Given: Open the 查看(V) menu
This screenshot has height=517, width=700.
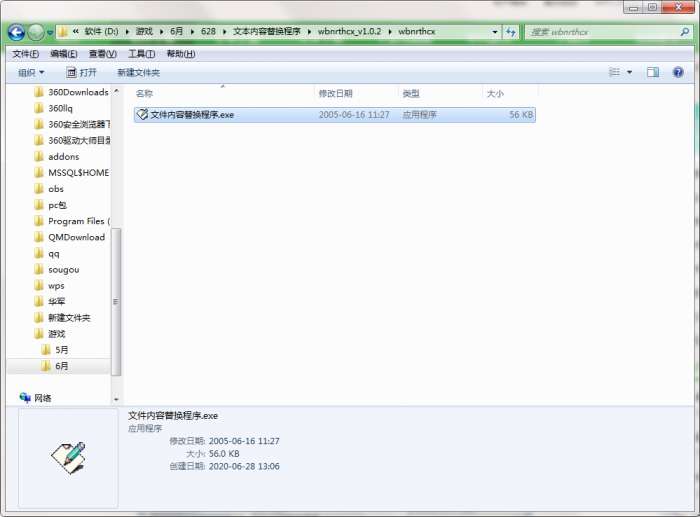Looking at the screenshot, I should (103, 54).
